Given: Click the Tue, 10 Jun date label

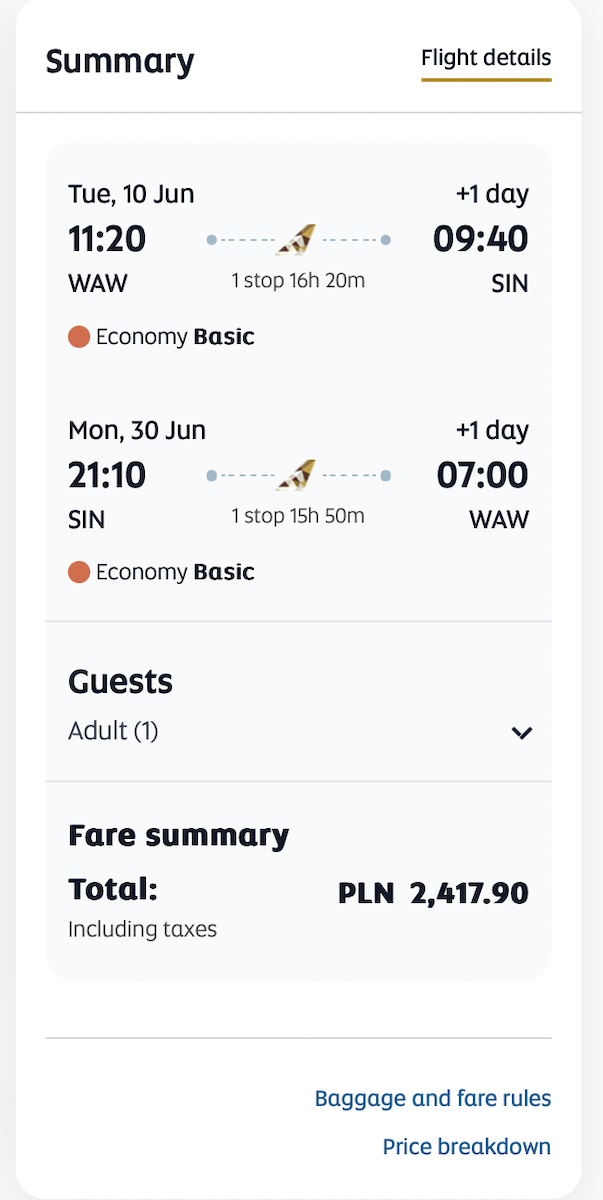Looking at the screenshot, I should 131,194.
